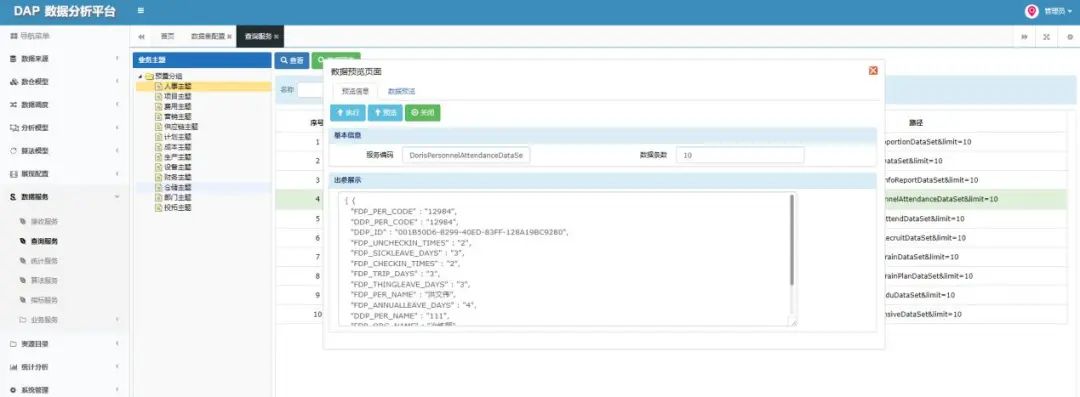Switch to the second tab in preview dialog
The image size is (1080, 397).
pos(401,91)
